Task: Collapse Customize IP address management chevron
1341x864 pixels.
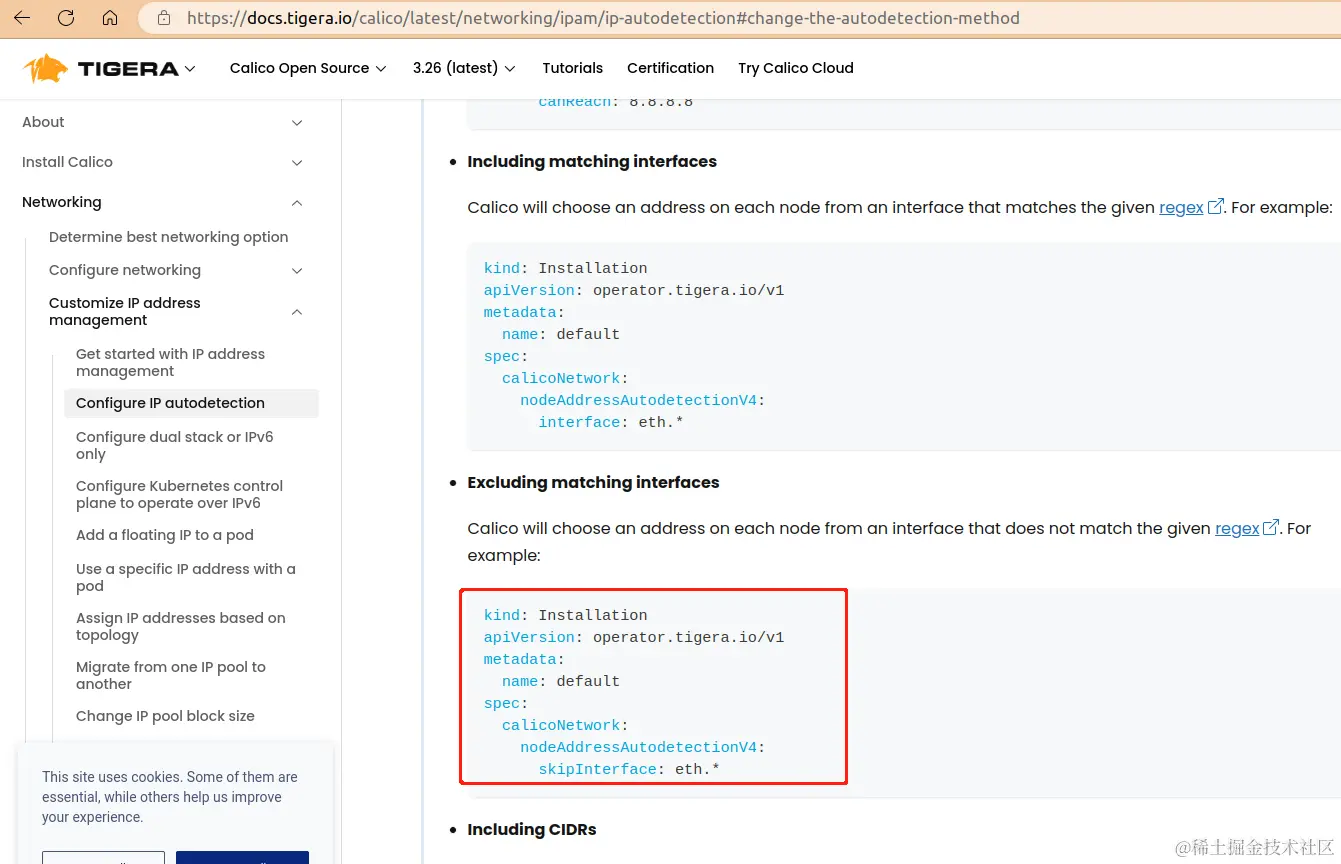Action: pyautogui.click(x=297, y=312)
